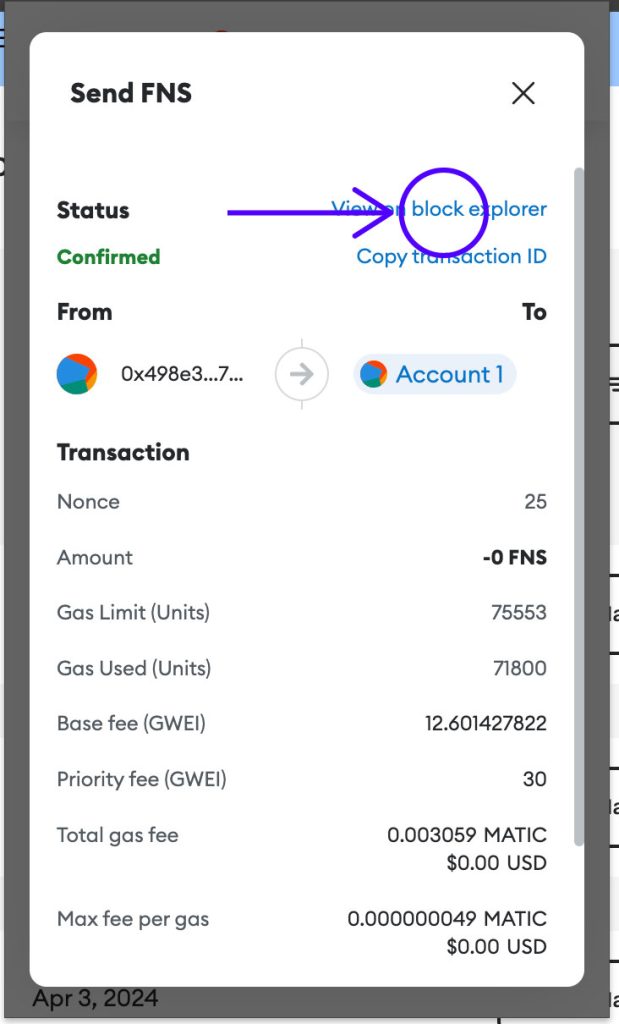Click the Priority fee value 30
The image size is (619, 1024).
[x=535, y=779]
